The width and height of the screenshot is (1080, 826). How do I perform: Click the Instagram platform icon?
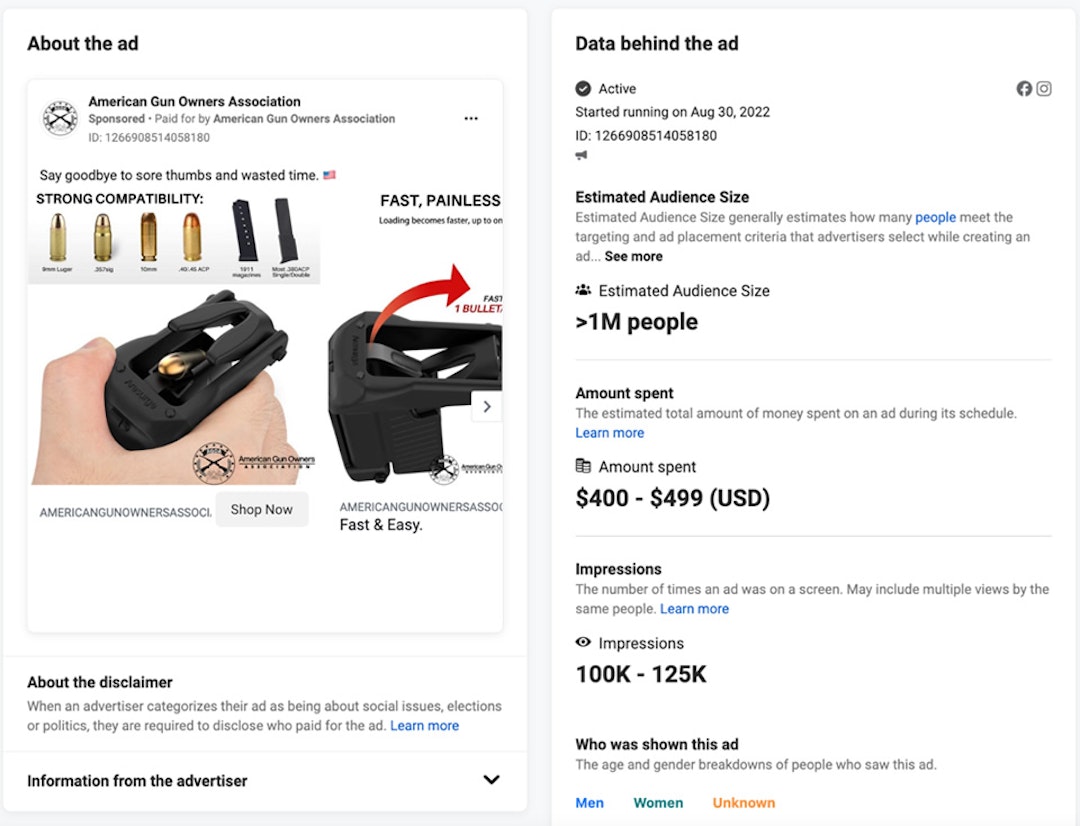(x=1044, y=88)
